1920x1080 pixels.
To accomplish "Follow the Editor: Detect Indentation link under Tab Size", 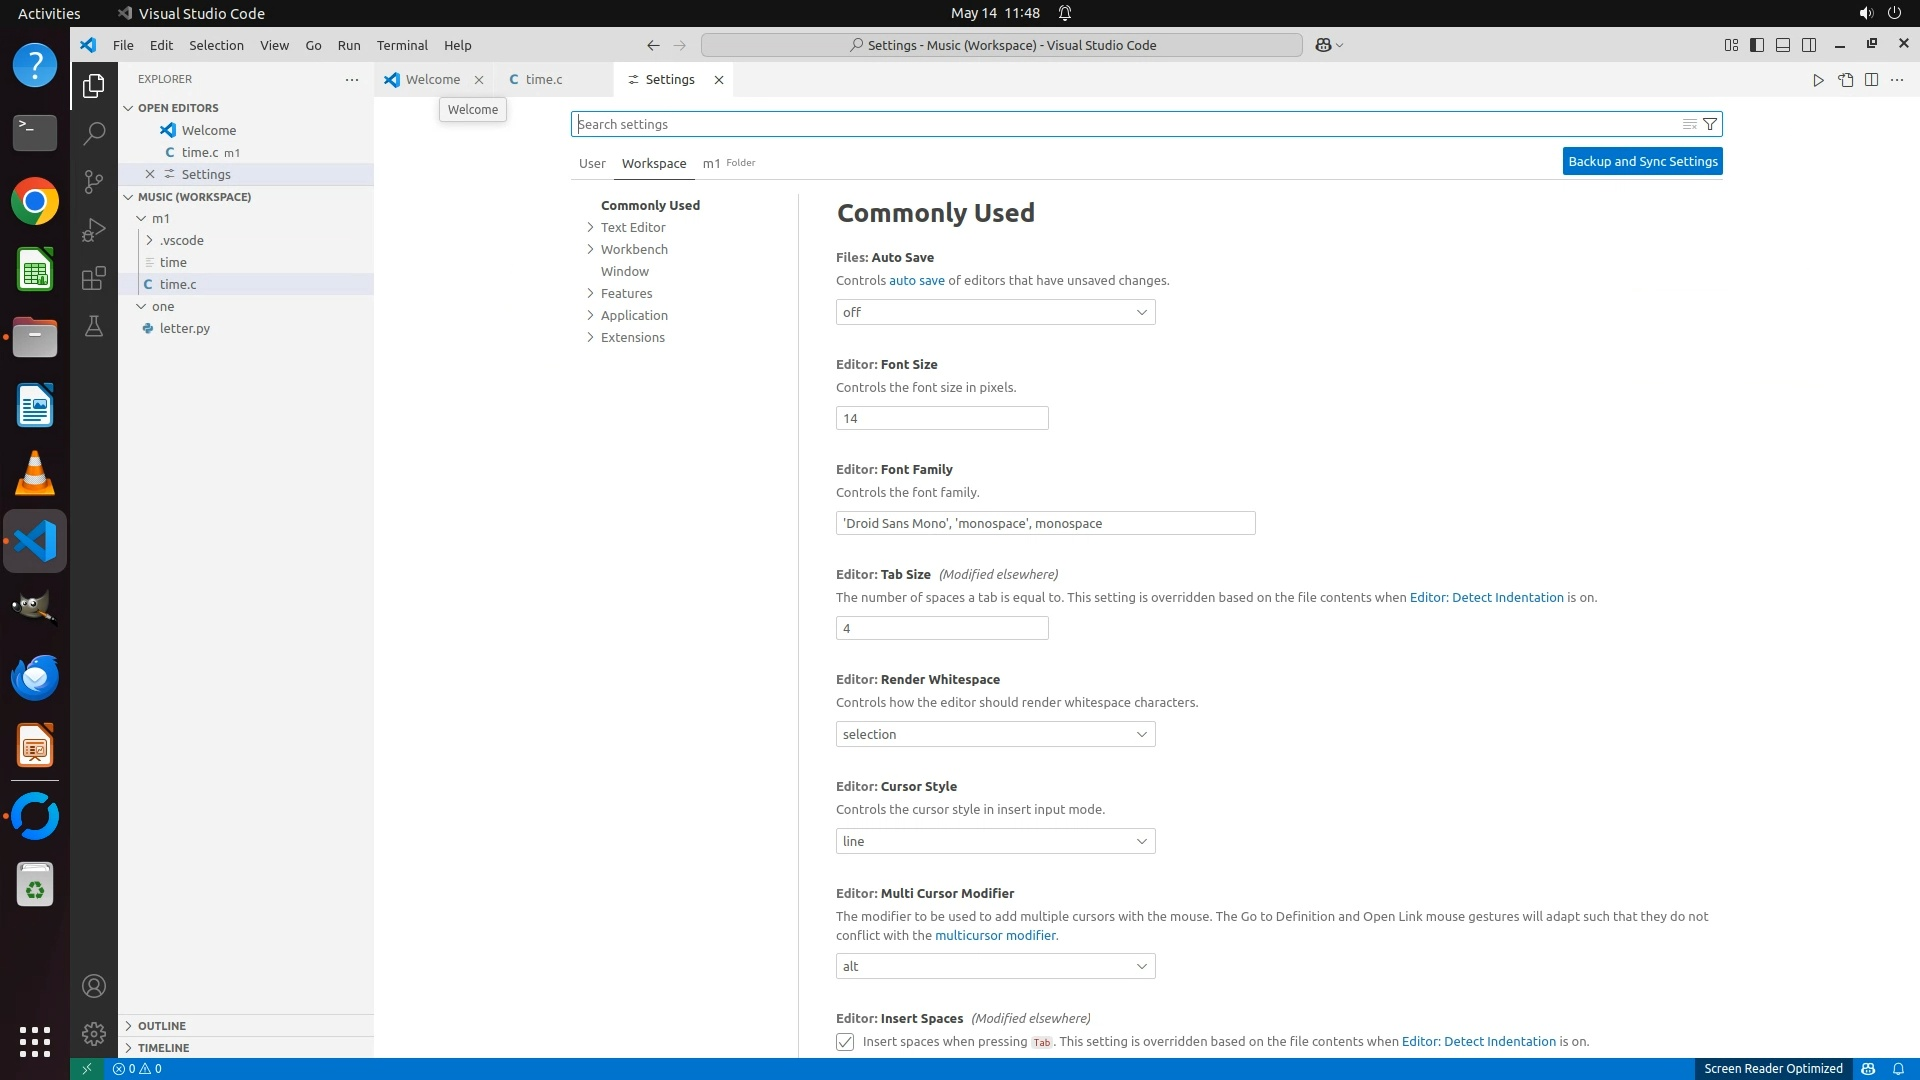I will 1486,597.
